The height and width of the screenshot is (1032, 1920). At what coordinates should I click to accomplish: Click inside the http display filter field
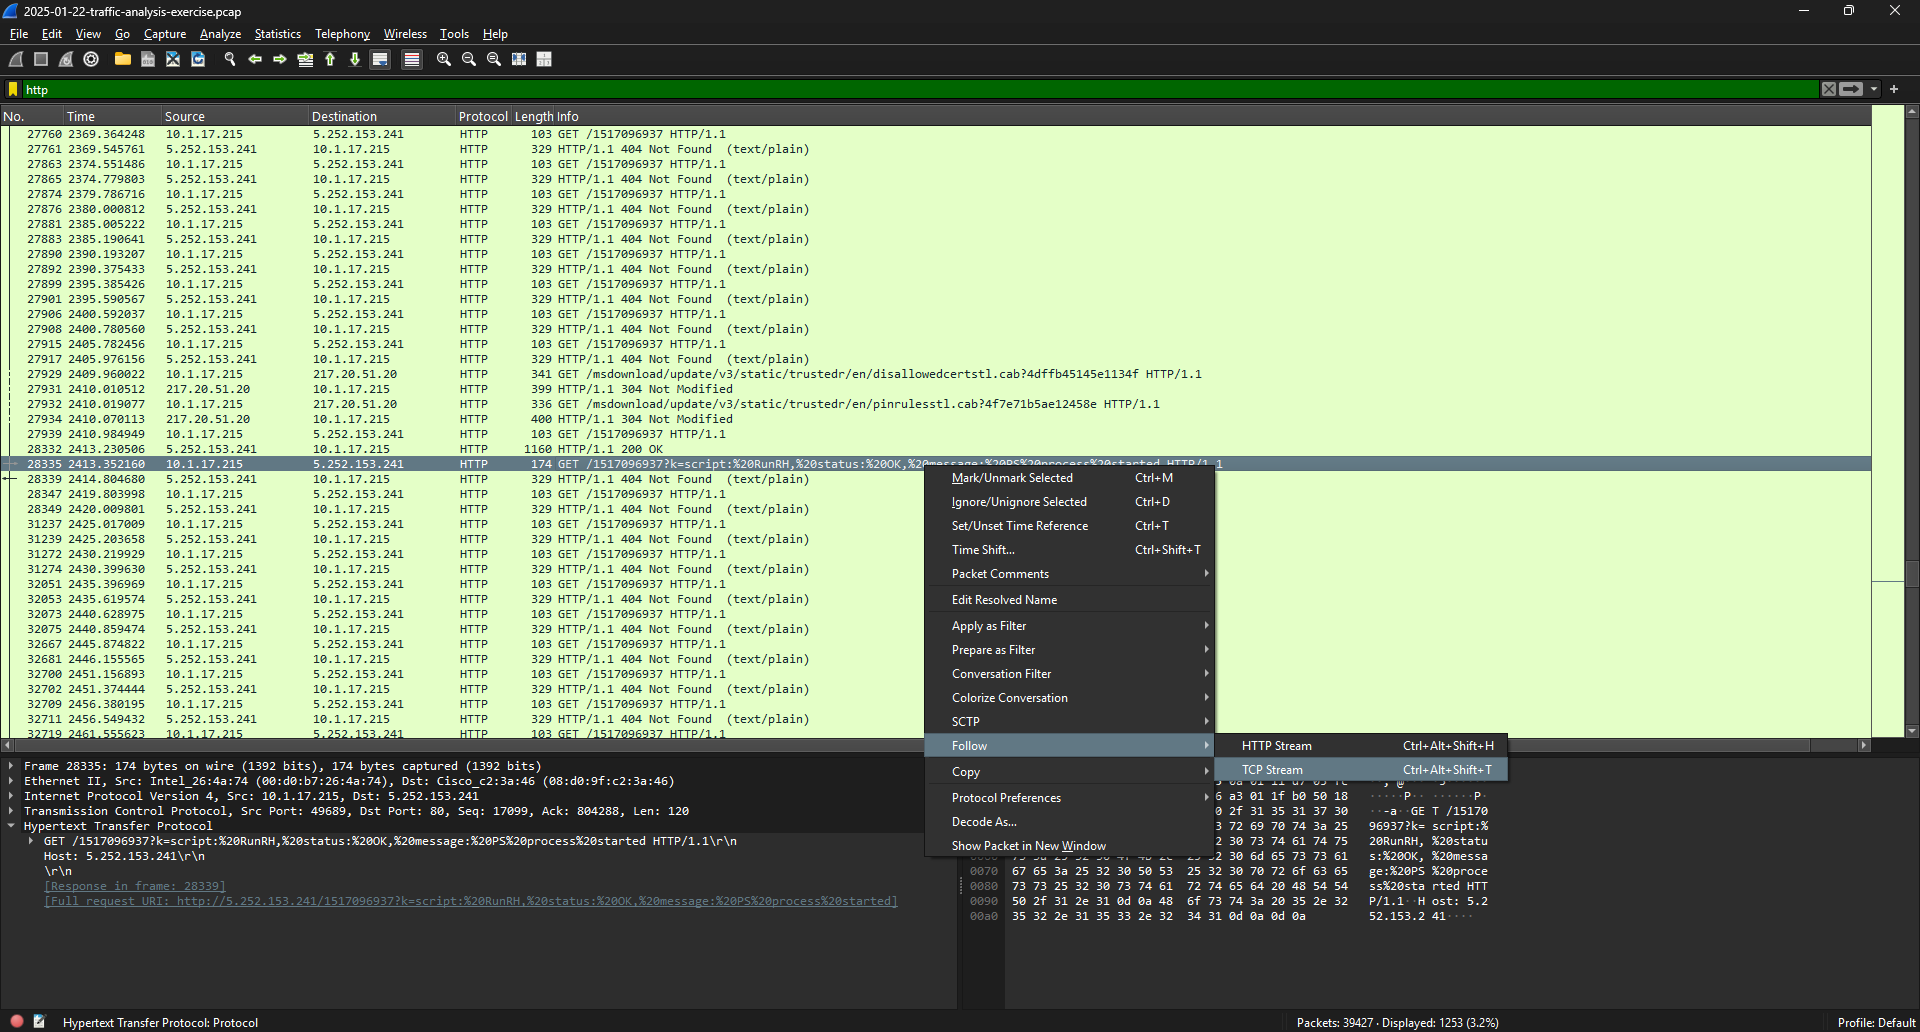click(x=400, y=89)
